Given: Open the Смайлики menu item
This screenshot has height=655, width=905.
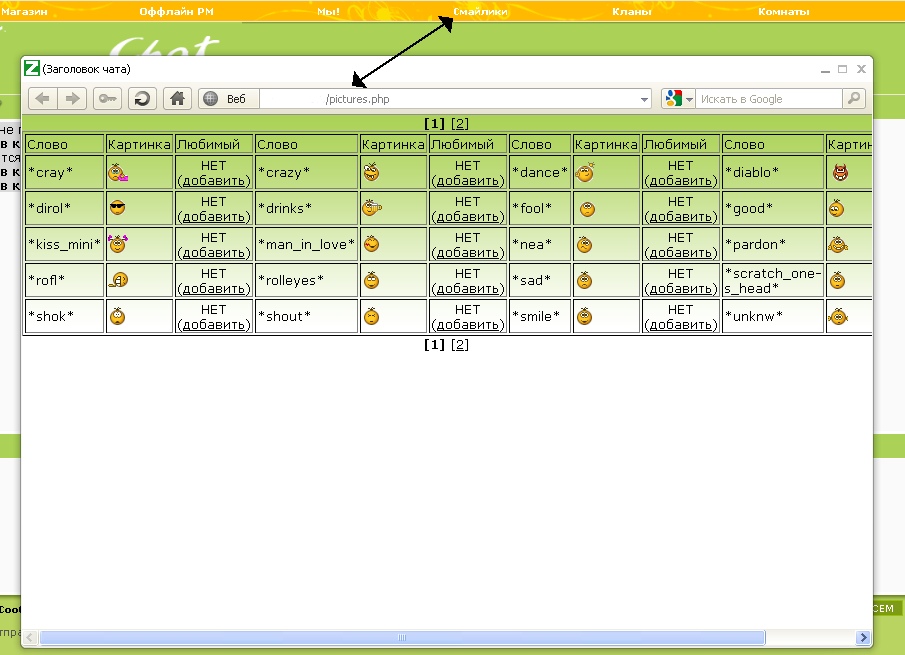Looking at the screenshot, I should coord(480,12).
